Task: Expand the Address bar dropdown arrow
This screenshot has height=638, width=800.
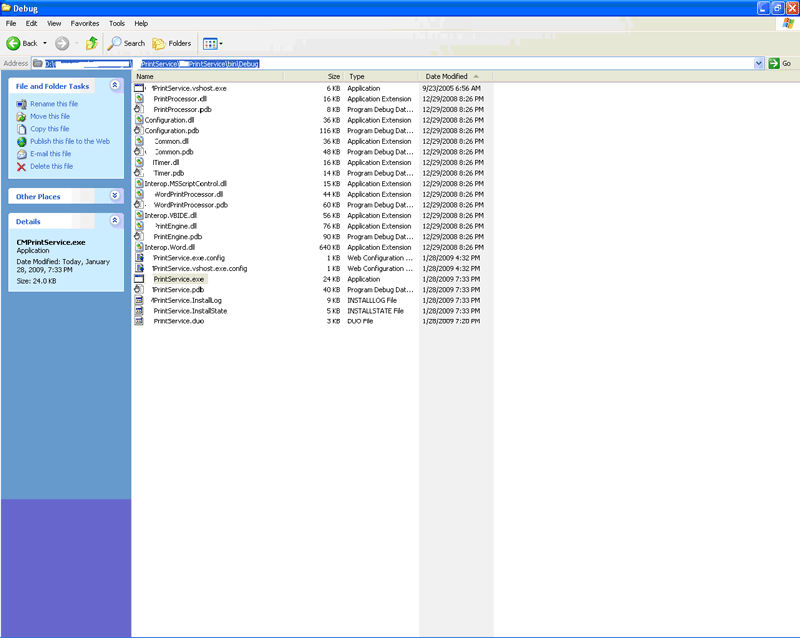Action: 759,63
